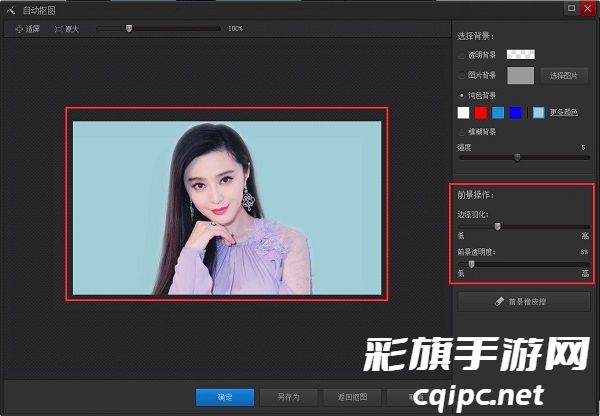
Task: Select the 模糊背景 radio option
Action: tap(461, 131)
